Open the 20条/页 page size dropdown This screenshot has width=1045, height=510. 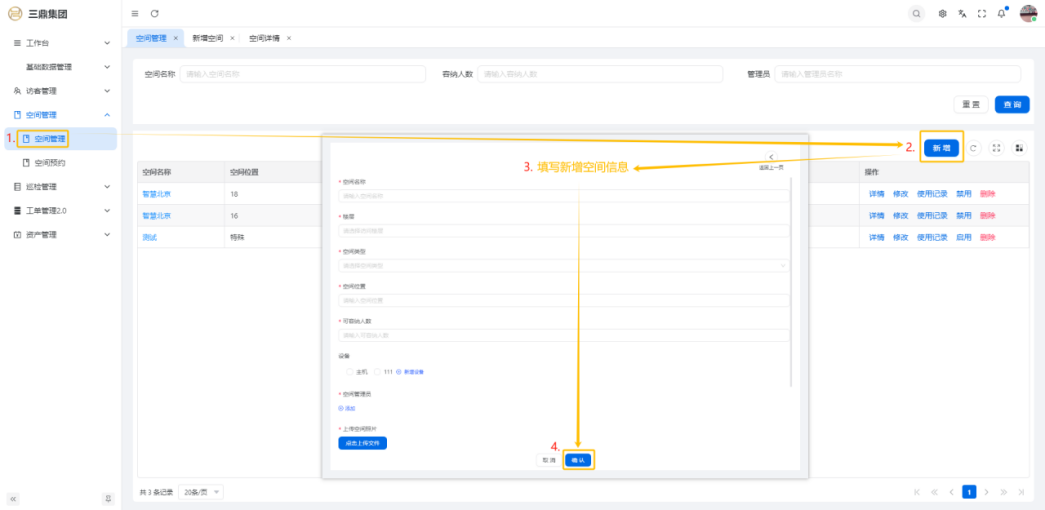click(203, 492)
